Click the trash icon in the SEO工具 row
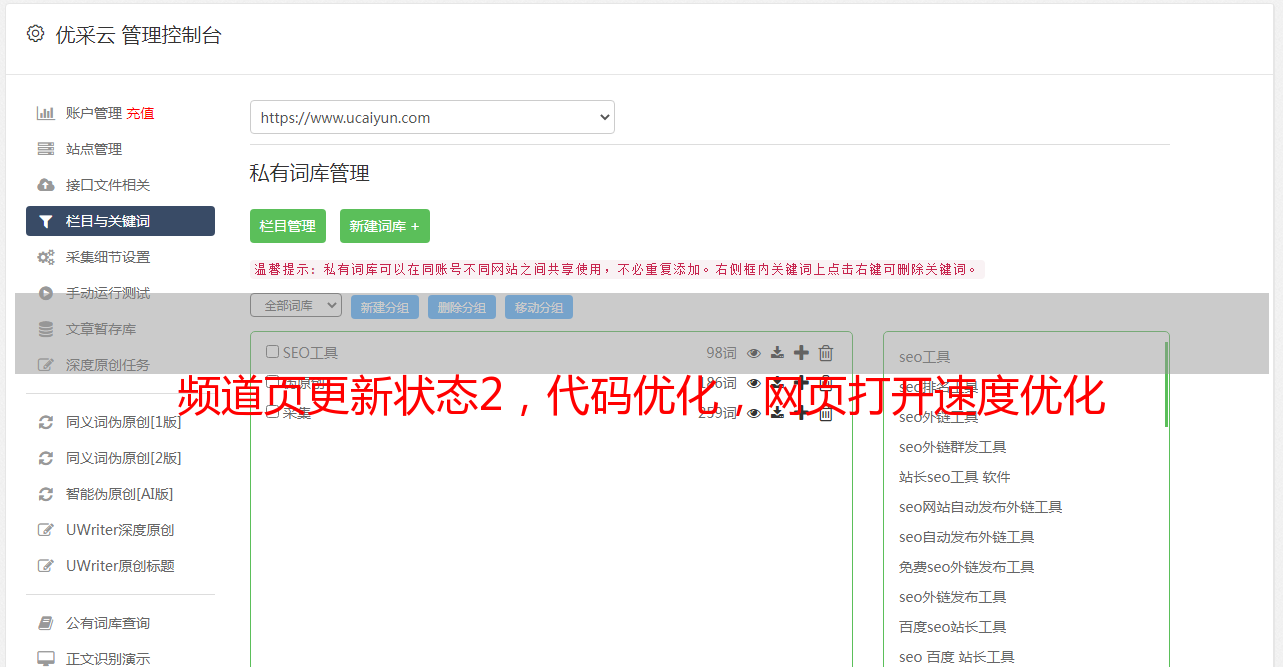This screenshot has width=1283, height=667. coord(826,353)
